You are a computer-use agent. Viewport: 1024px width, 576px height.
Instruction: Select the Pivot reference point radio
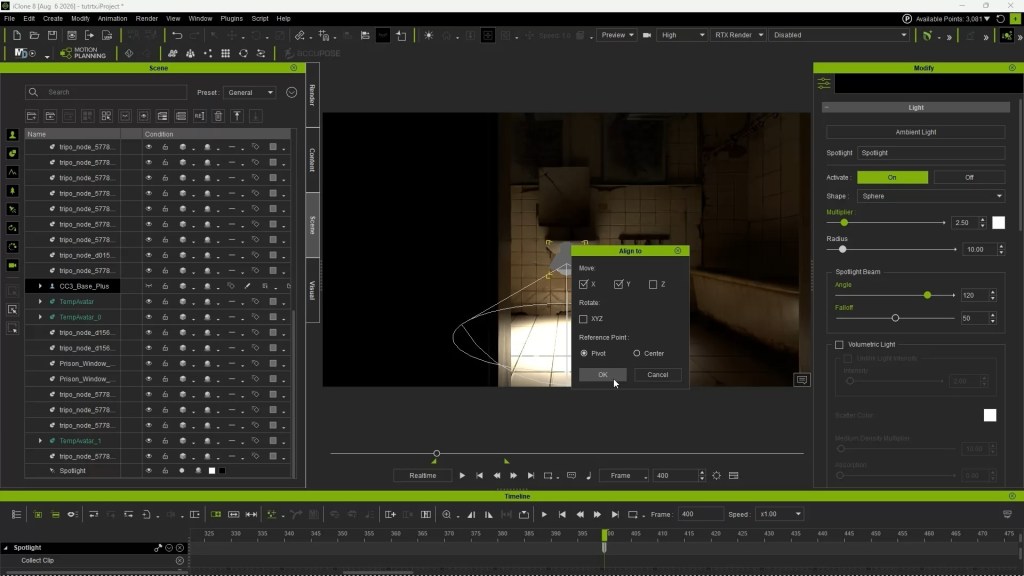point(584,353)
